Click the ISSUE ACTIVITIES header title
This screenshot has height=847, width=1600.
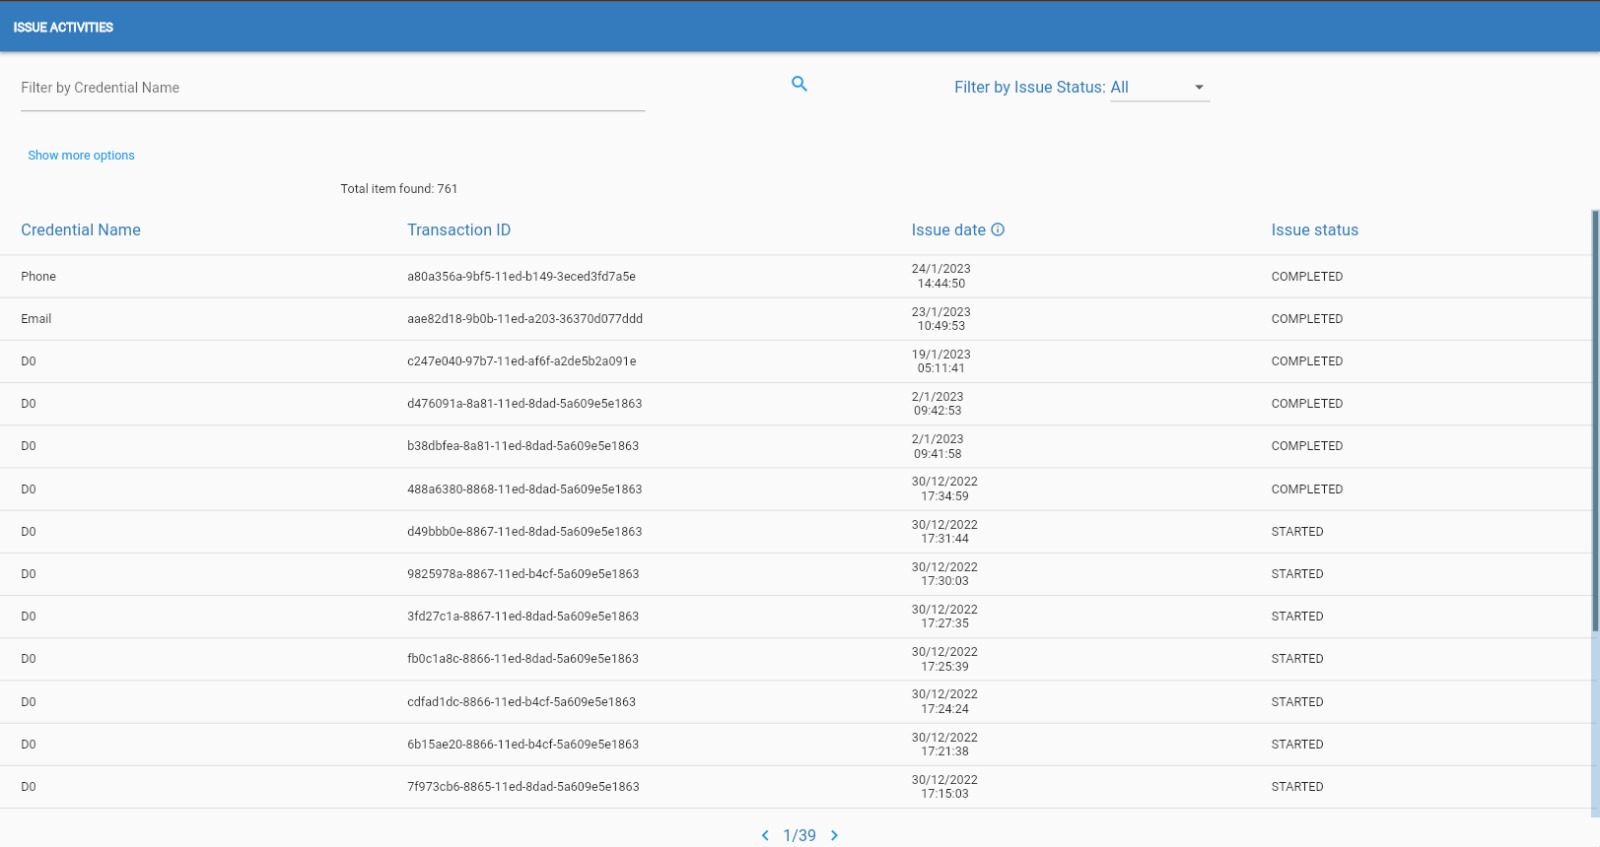pos(63,27)
